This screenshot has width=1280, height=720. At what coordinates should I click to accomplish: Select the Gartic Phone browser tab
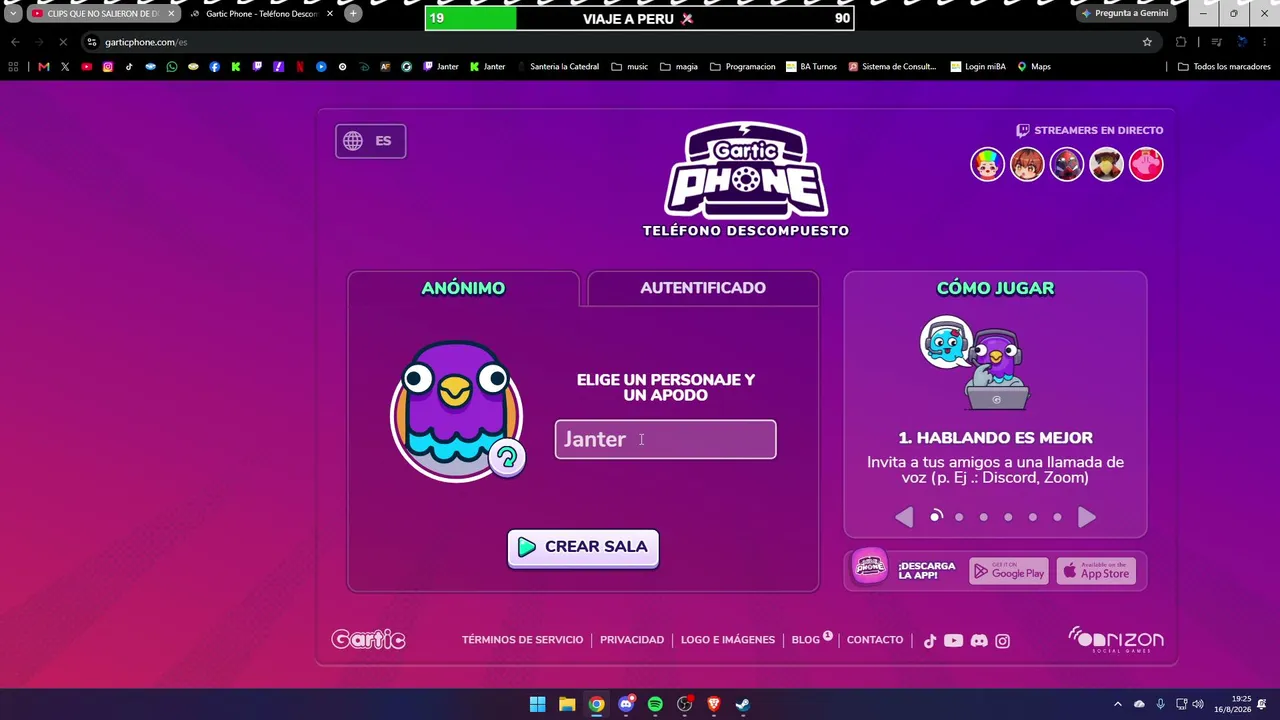pos(262,14)
